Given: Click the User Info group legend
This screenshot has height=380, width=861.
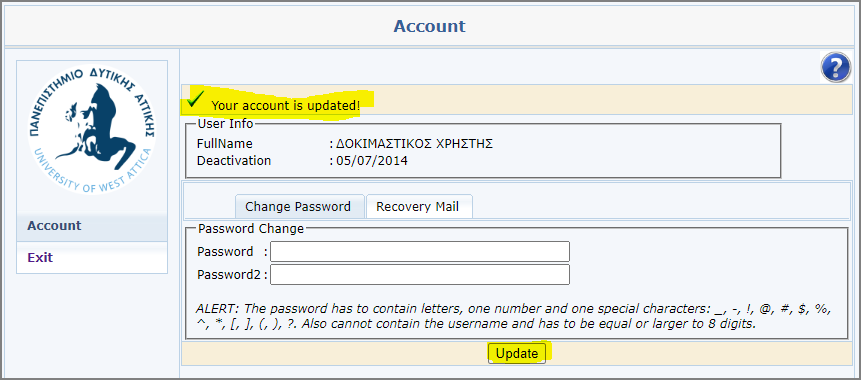Looking at the screenshot, I should pyautogui.click(x=225, y=124).
